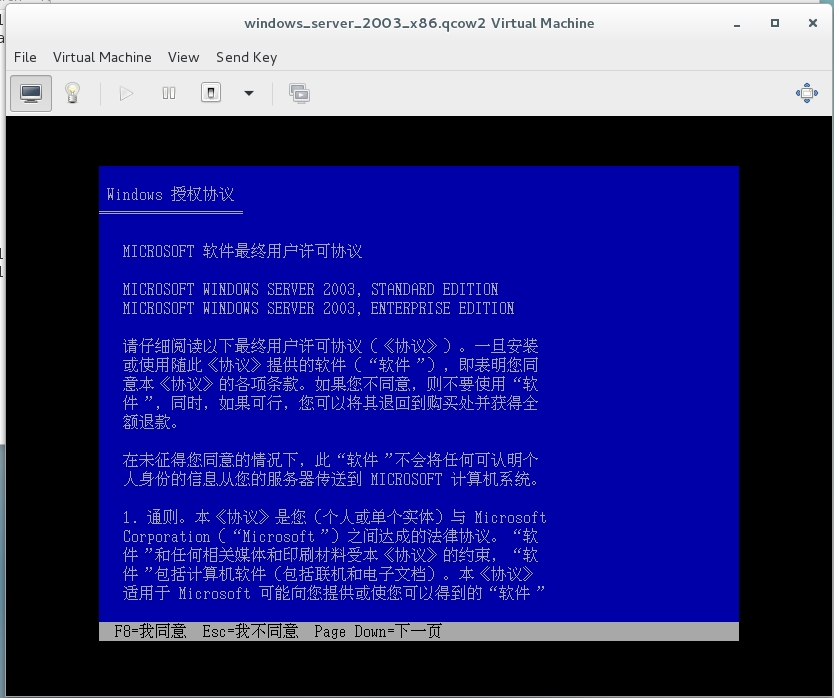The width and height of the screenshot is (834, 698).
Task: Pause the virtual machine
Action: [x=169, y=94]
